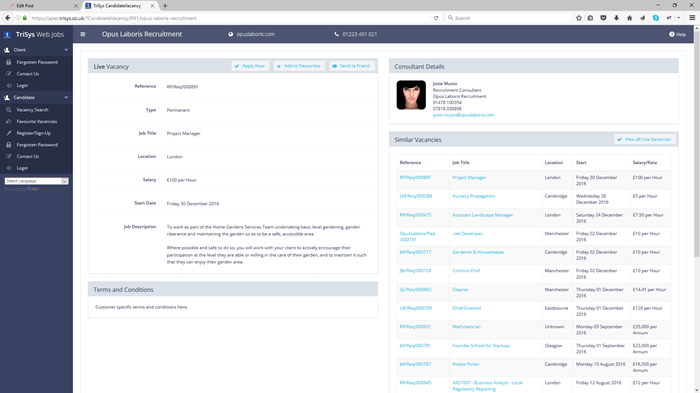Click the browser address bar
Screen dimensions: 700x393
click(228, 18)
